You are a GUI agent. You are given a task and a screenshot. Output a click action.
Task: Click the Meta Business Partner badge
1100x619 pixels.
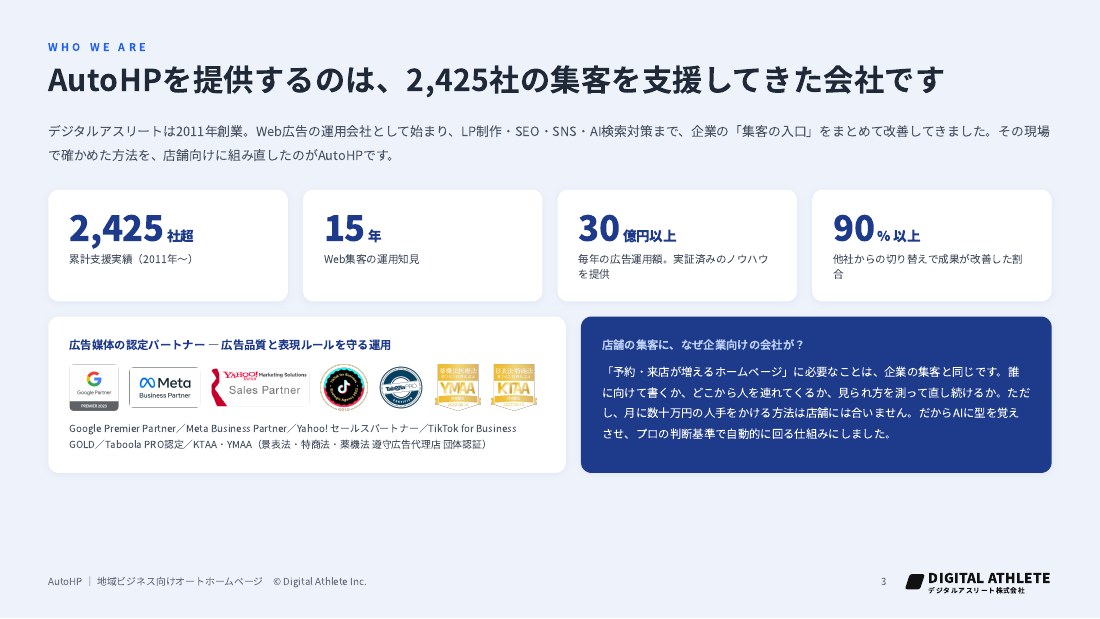(165, 387)
